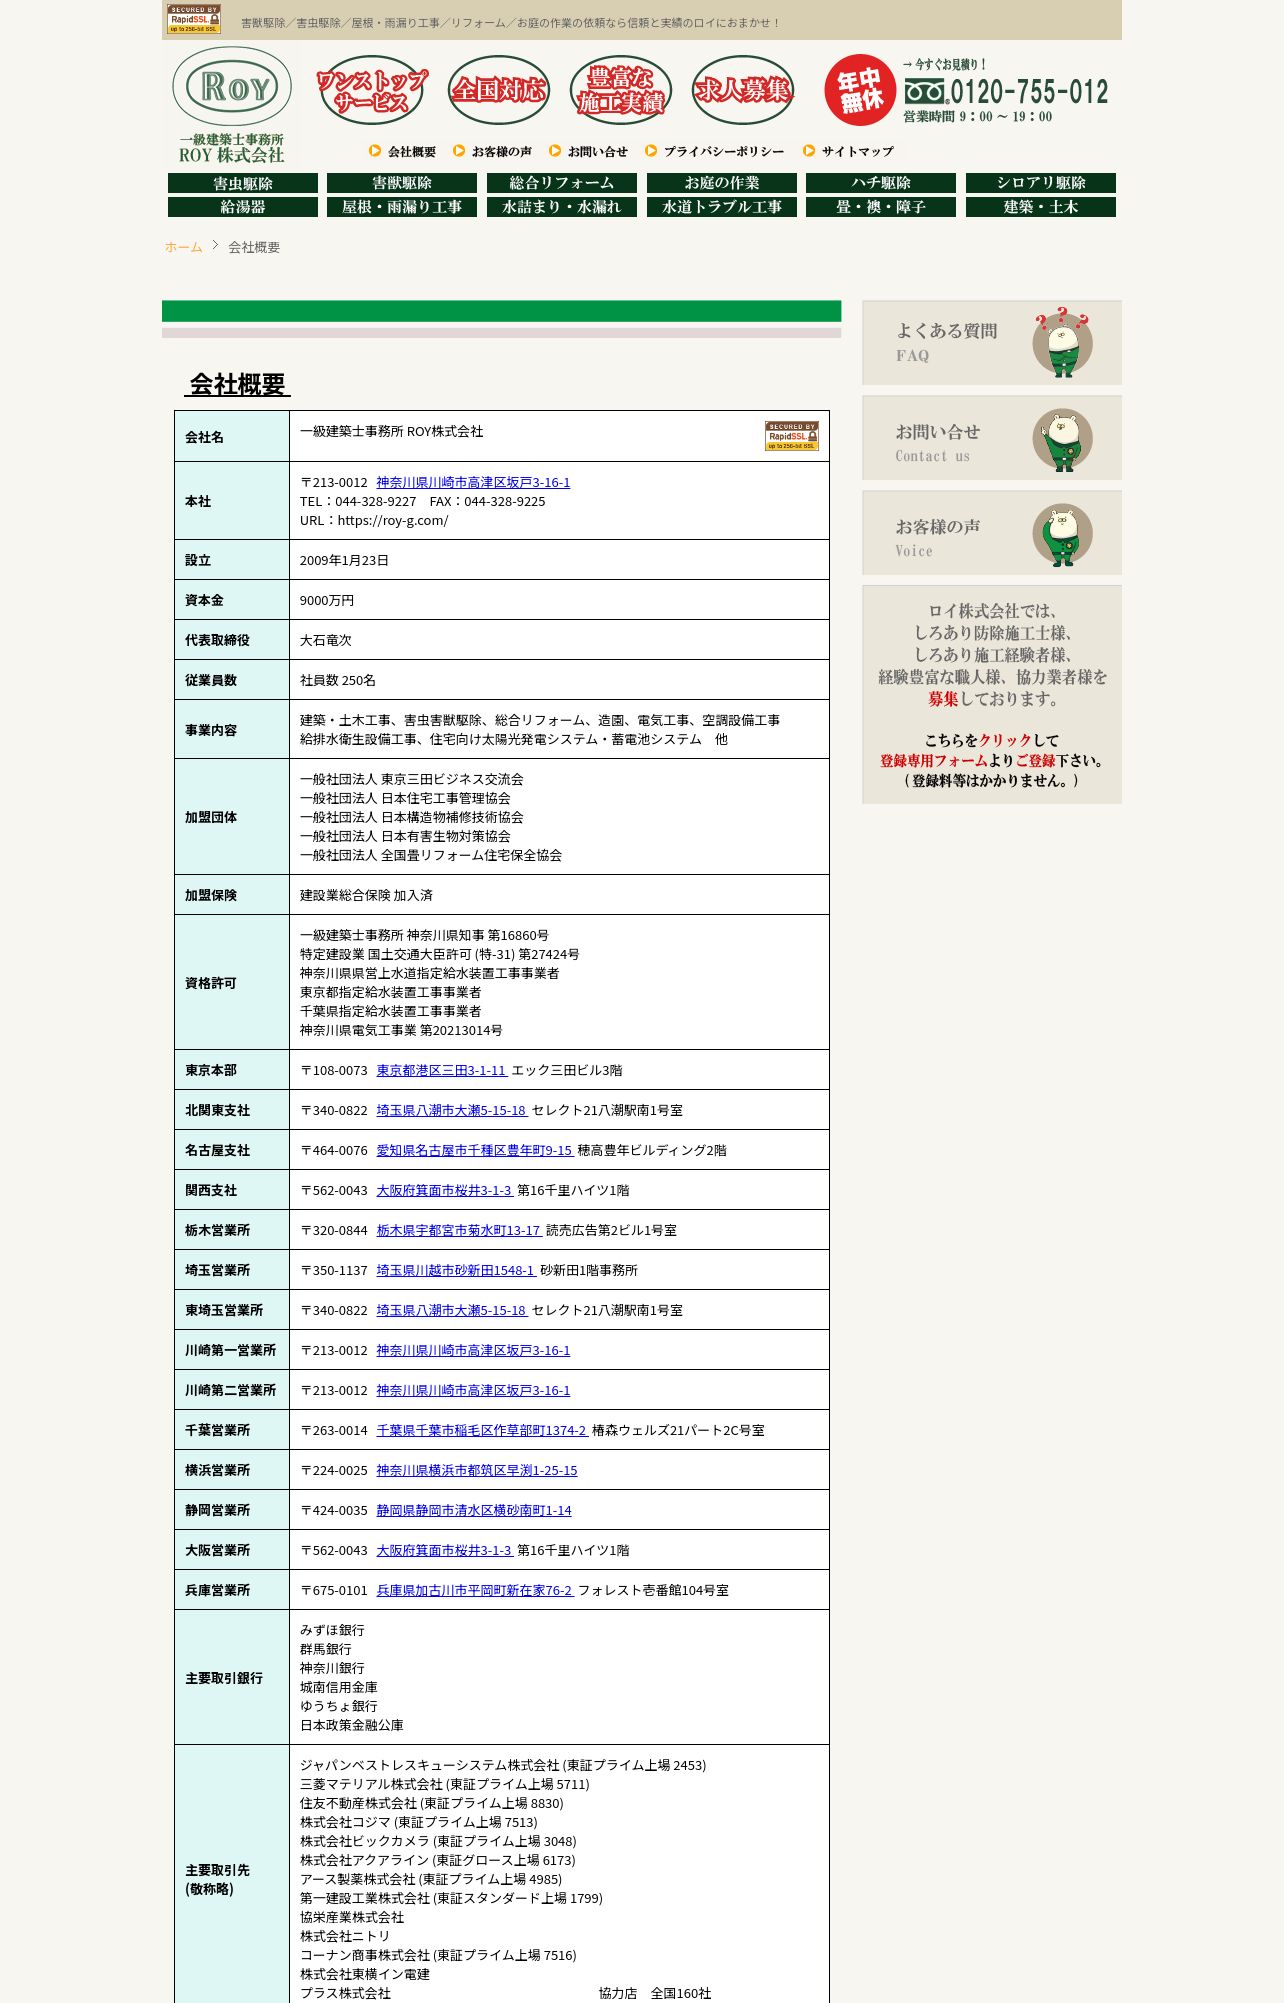Screen dimensions: 1284x2003
Task: Open 千葉営業所 address 稲毛区作草部町1374-2
Action: 481,1430
